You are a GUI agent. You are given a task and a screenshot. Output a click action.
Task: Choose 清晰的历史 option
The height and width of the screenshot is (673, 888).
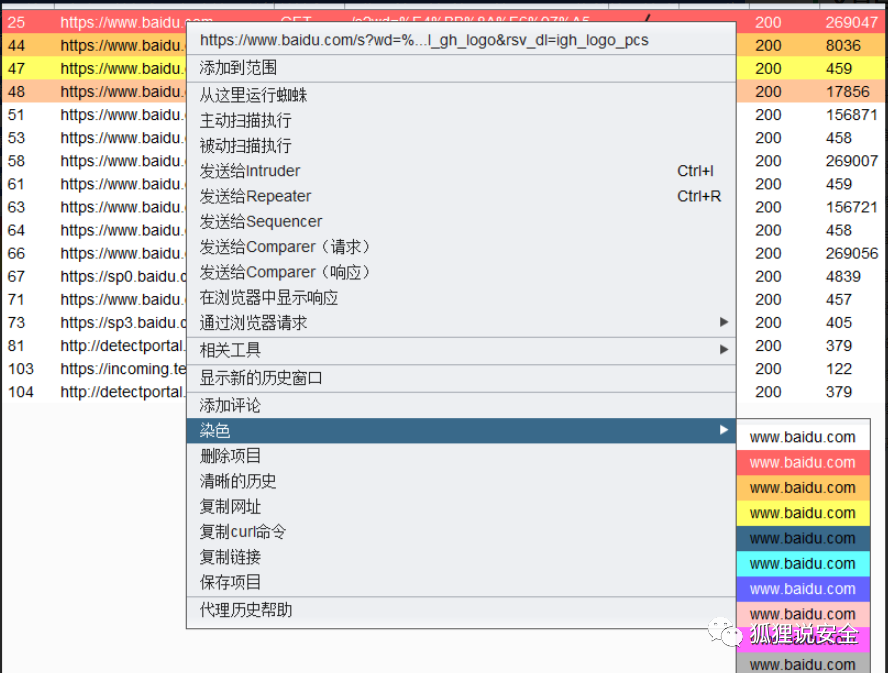coord(461,481)
